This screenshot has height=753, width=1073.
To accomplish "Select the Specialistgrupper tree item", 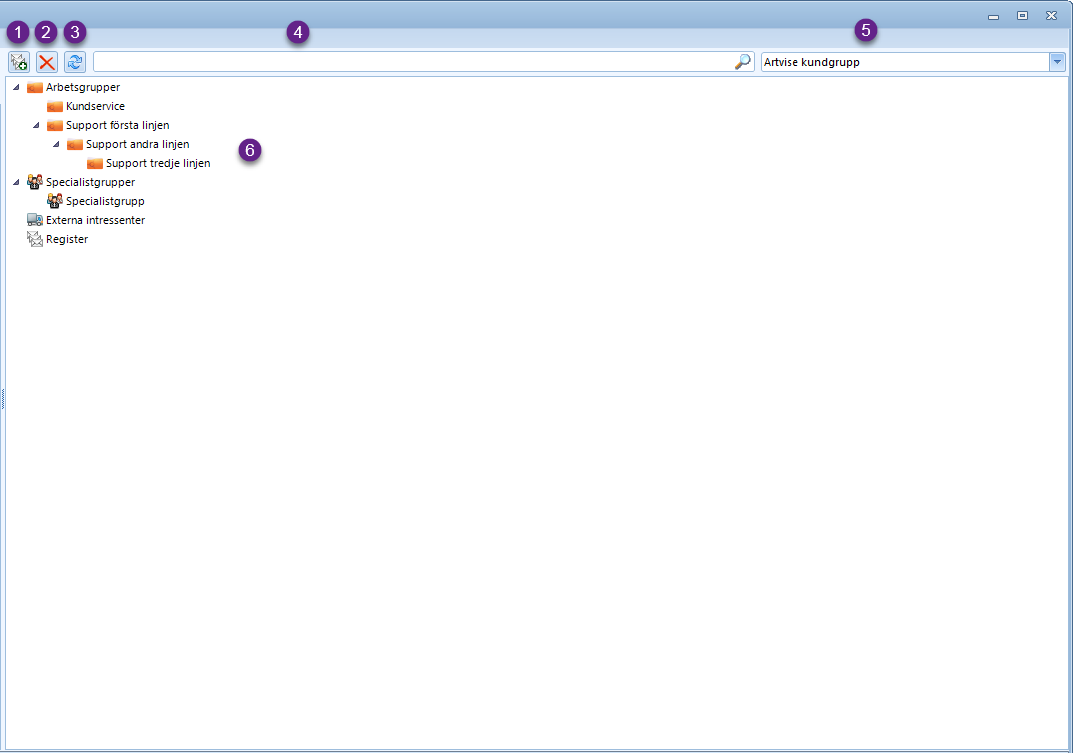I will (x=90, y=182).
